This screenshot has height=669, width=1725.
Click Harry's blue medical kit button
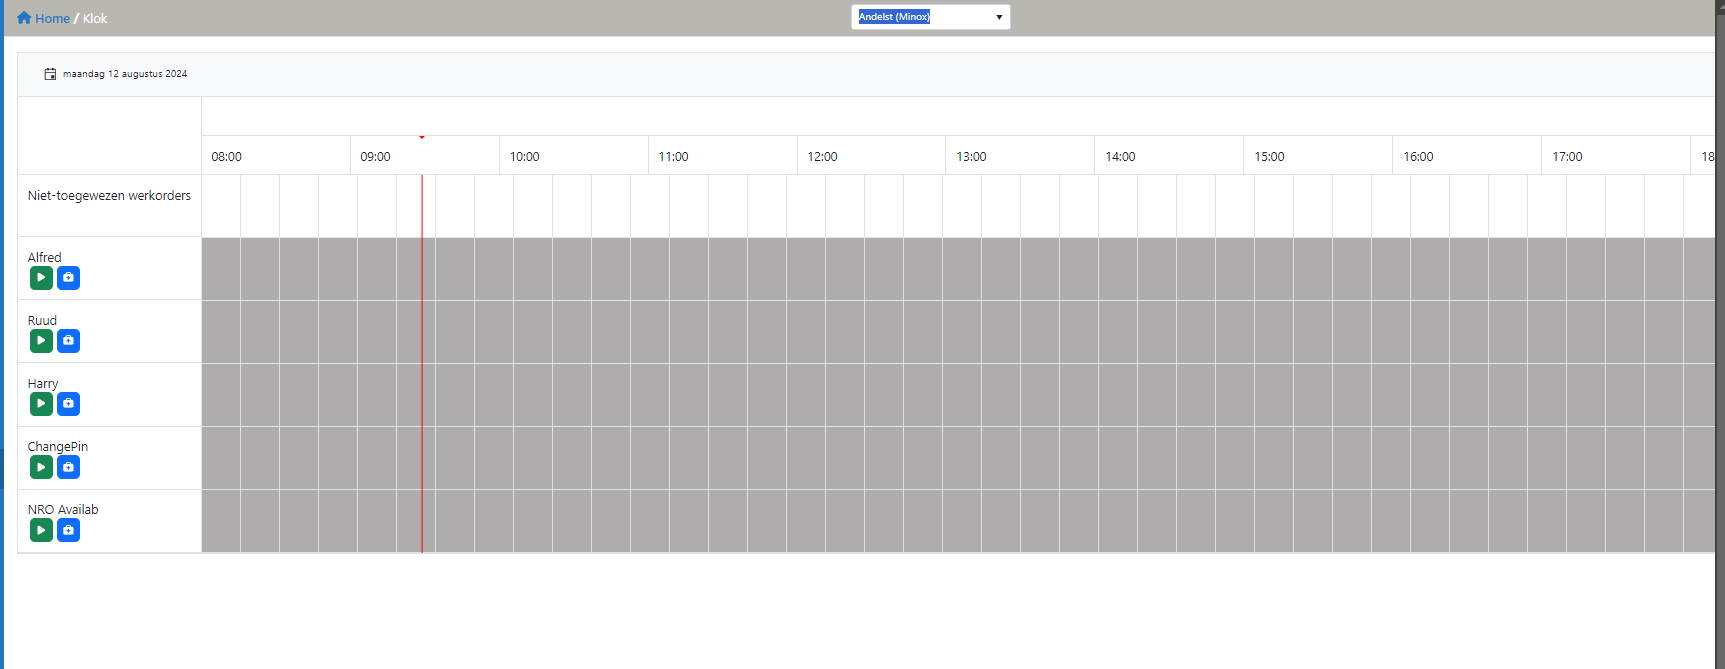[x=68, y=404]
